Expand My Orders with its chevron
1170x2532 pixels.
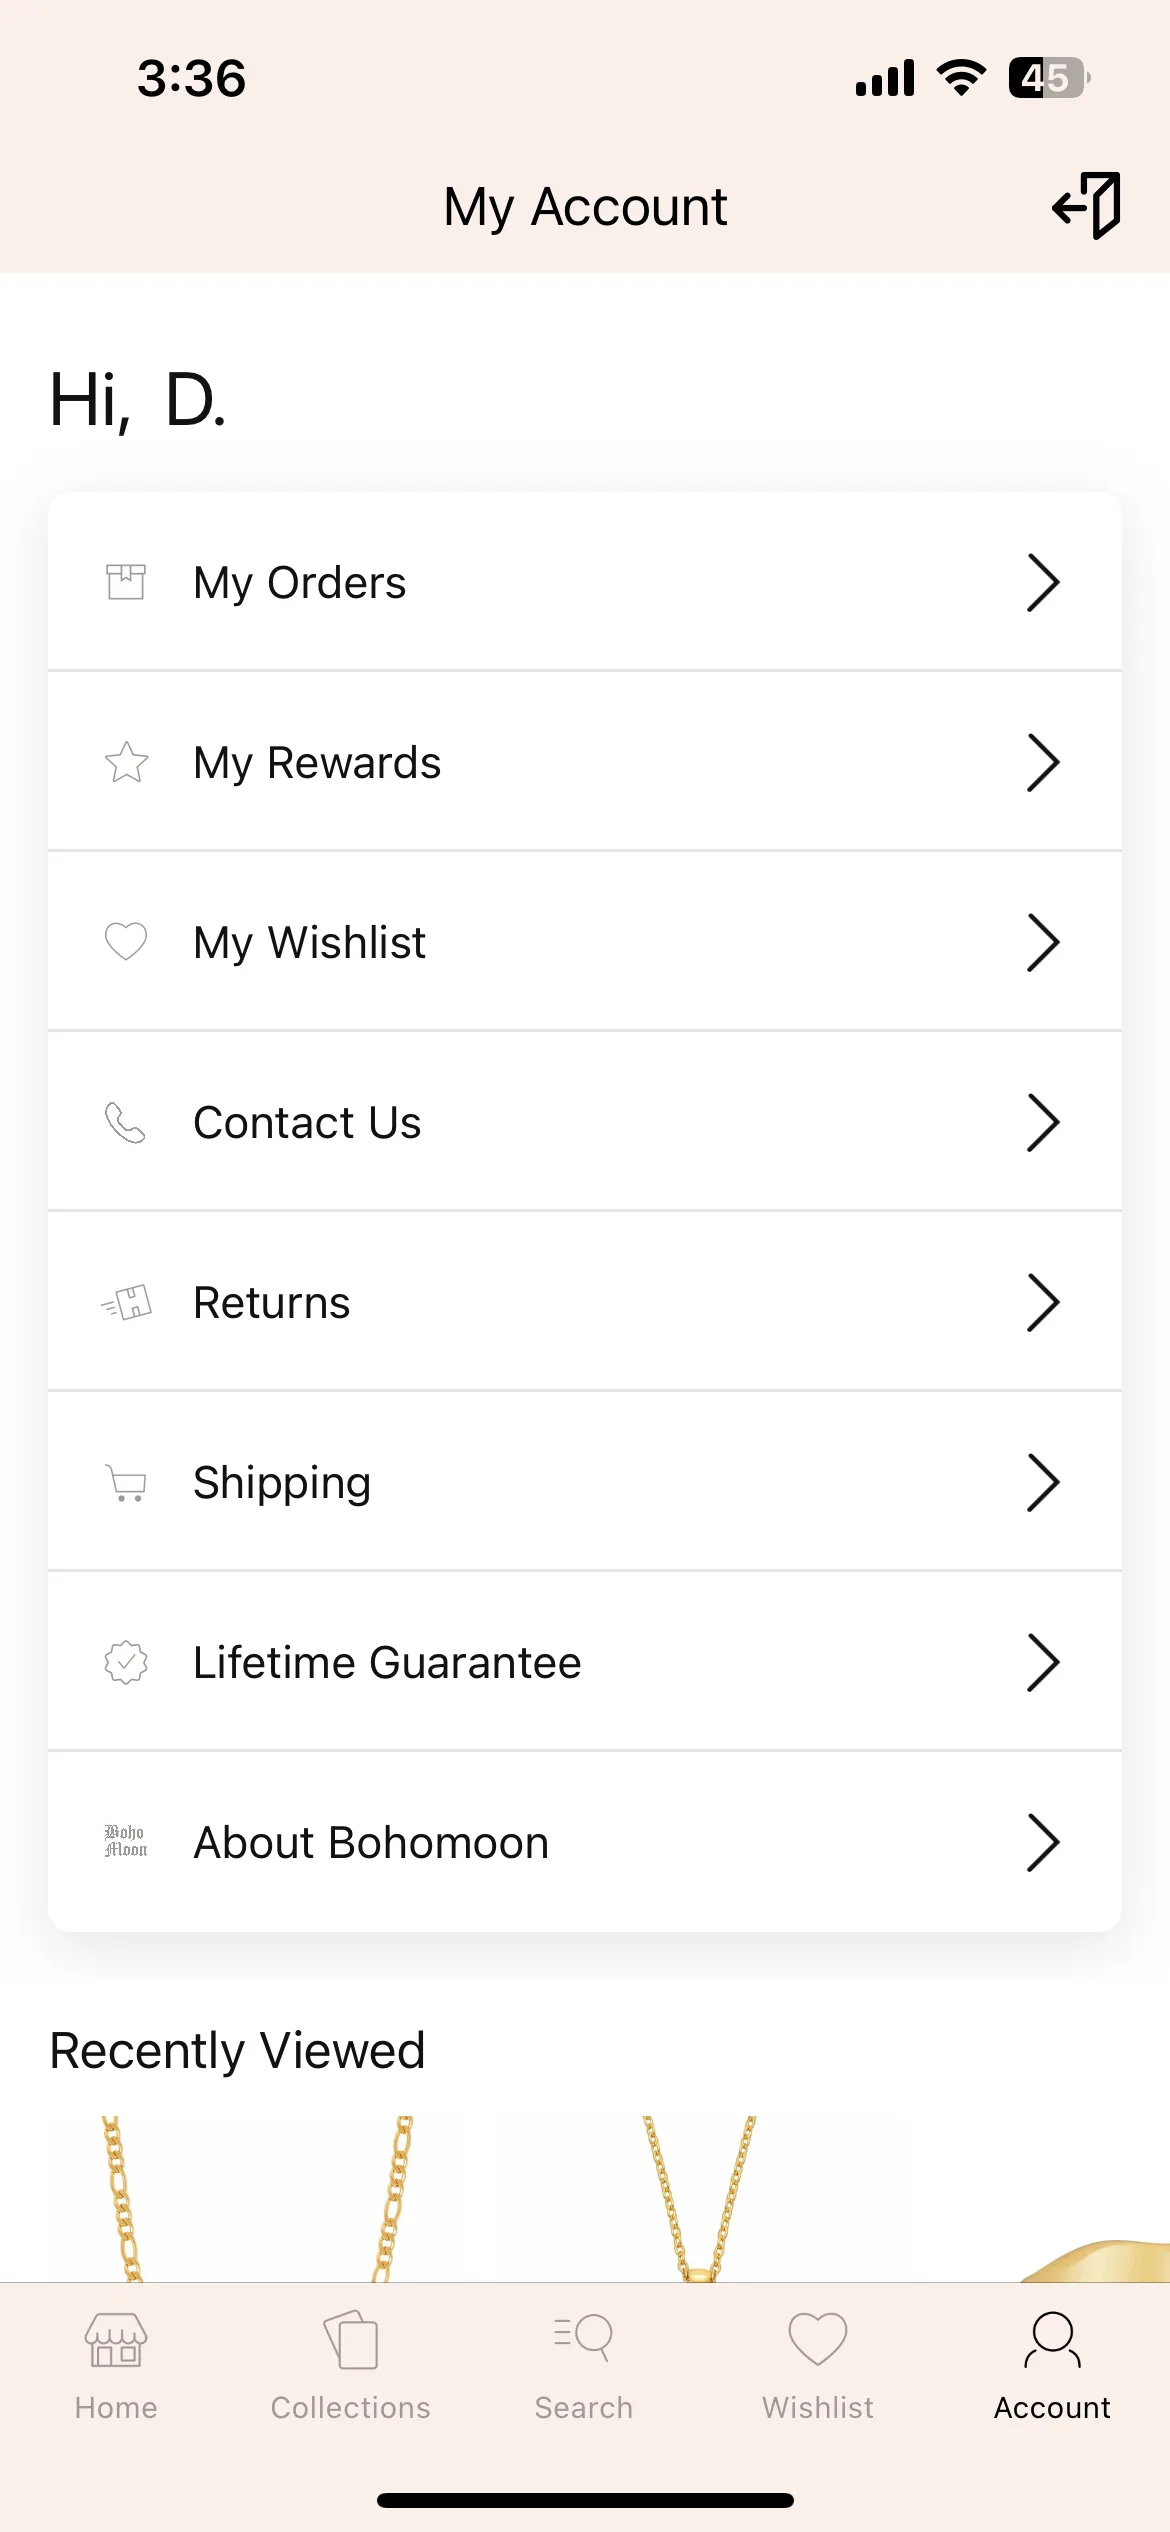tap(1043, 582)
